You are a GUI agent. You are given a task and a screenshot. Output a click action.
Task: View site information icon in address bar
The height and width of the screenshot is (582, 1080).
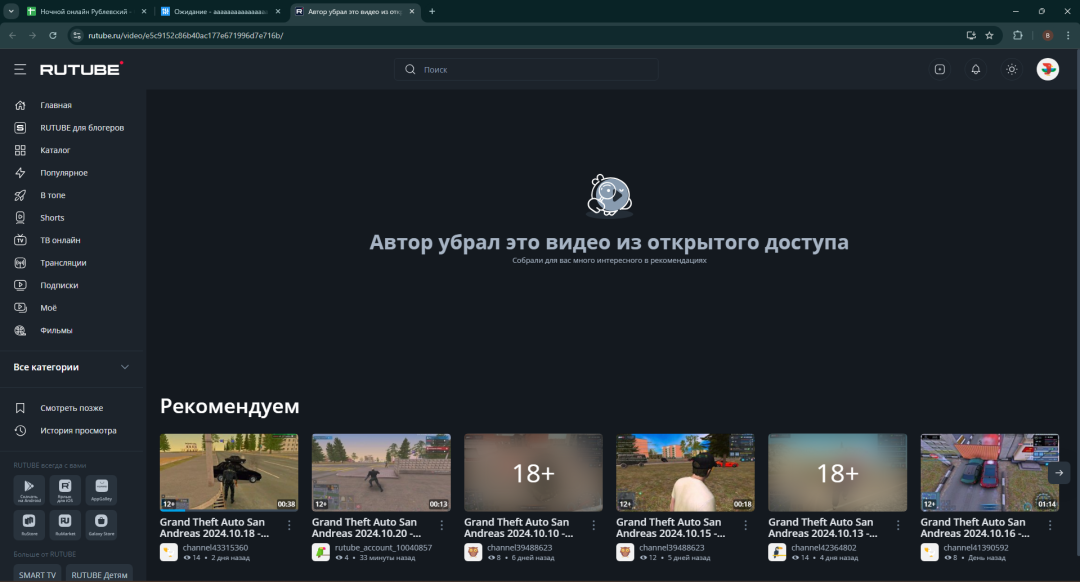[77, 35]
